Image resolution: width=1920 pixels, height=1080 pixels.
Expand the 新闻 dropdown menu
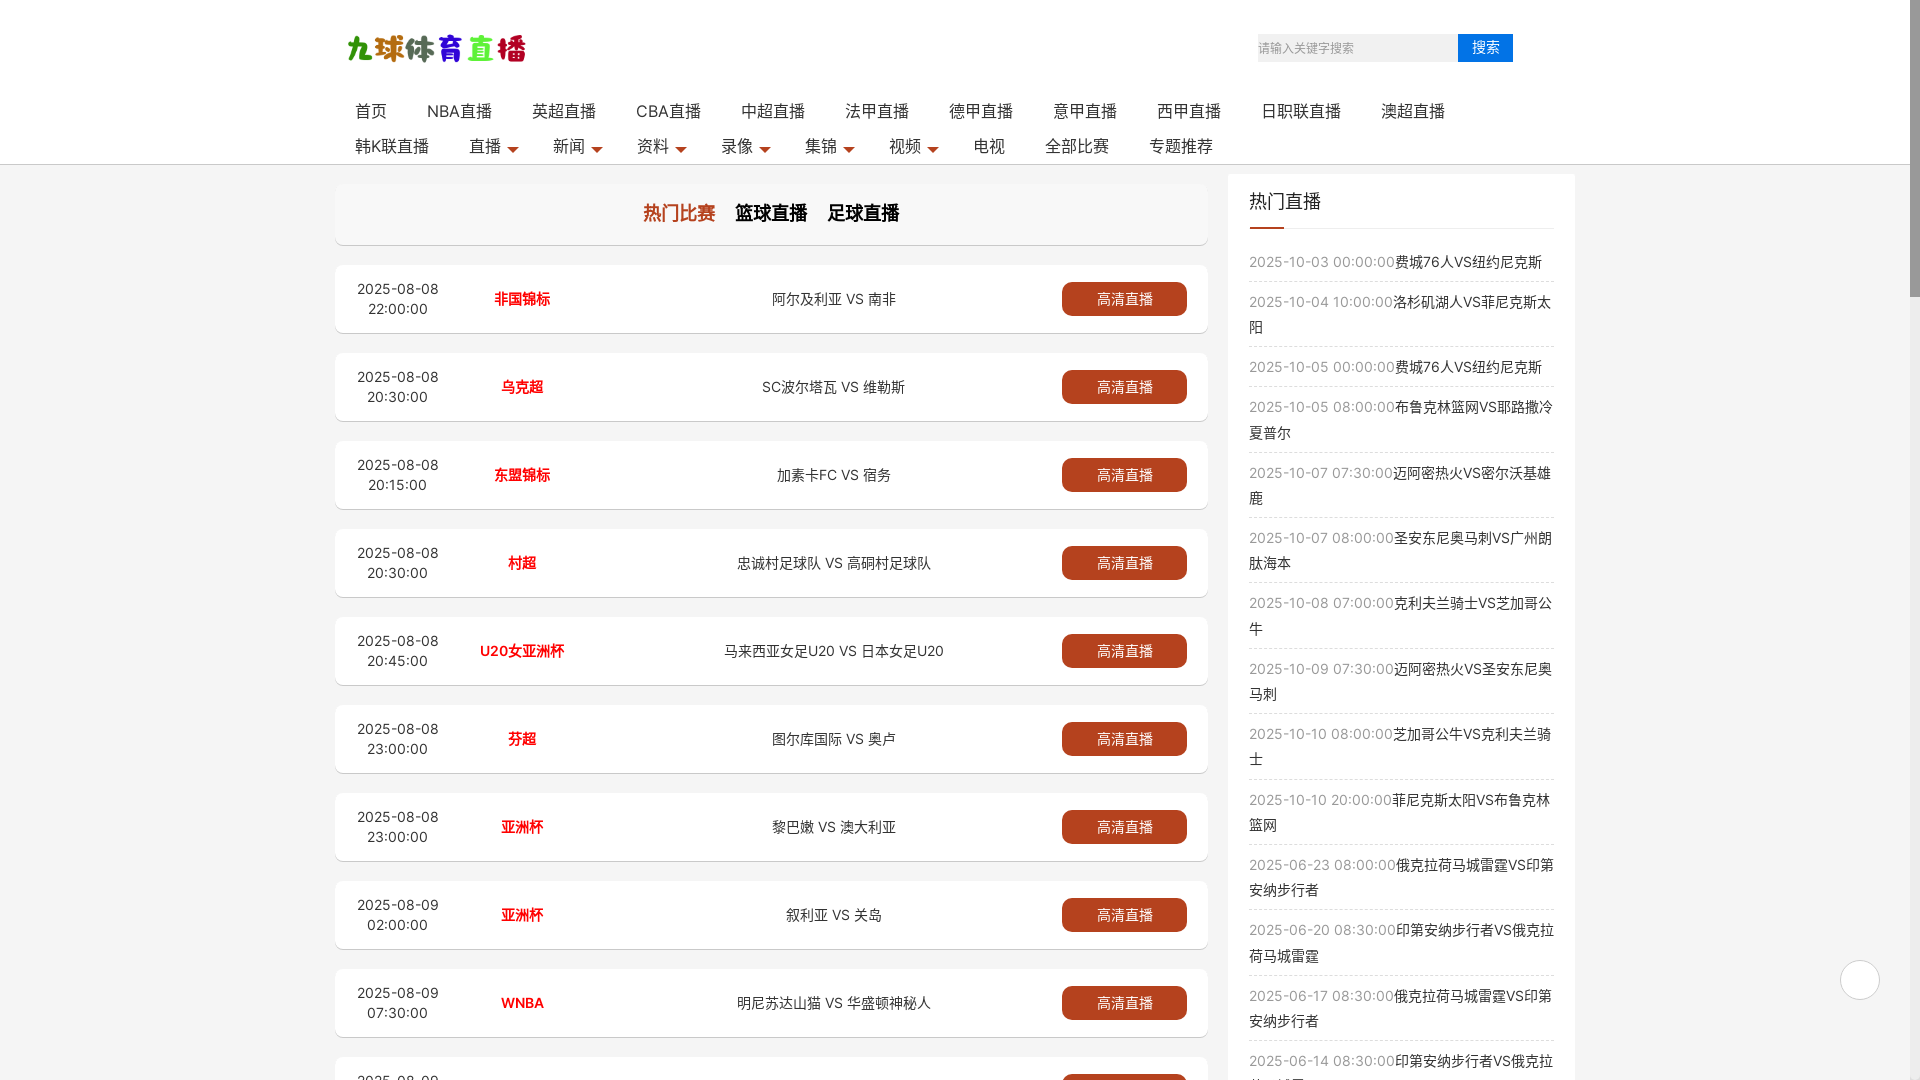[577, 146]
